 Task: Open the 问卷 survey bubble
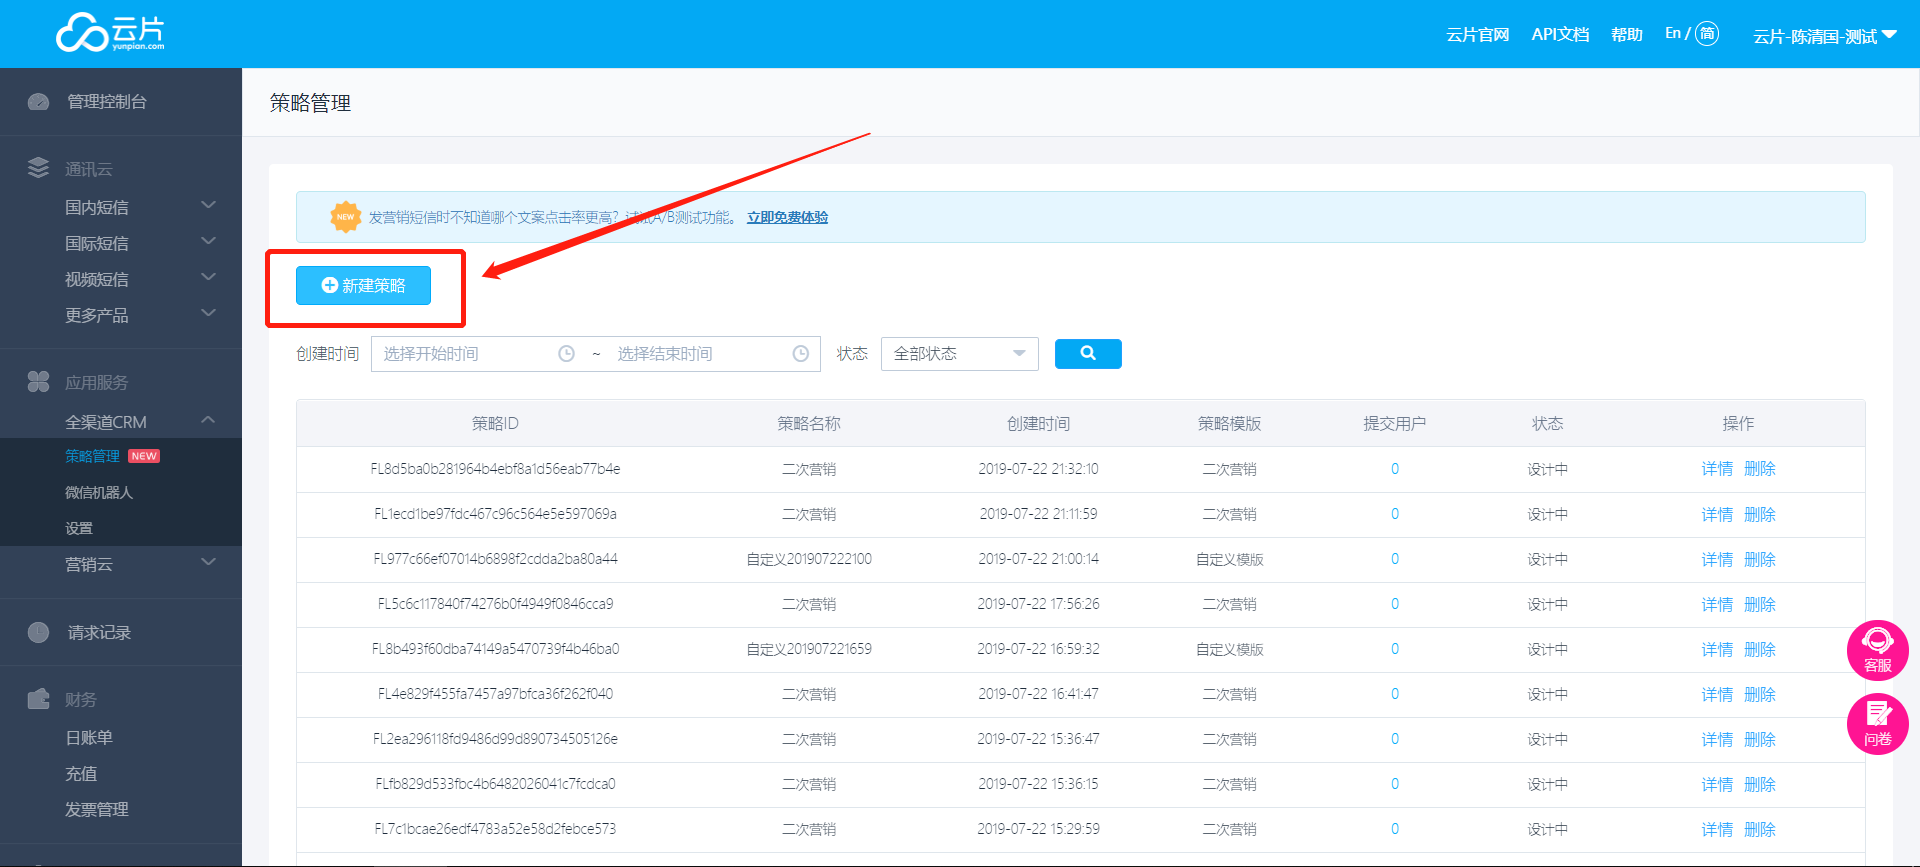(1877, 724)
